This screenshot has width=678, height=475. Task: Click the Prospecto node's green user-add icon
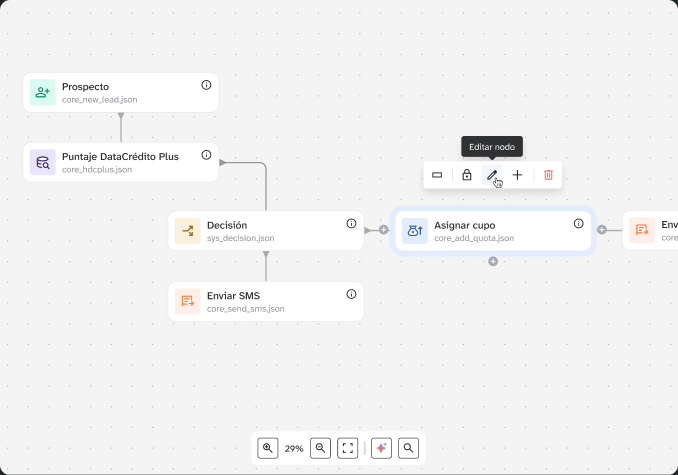pos(42,92)
